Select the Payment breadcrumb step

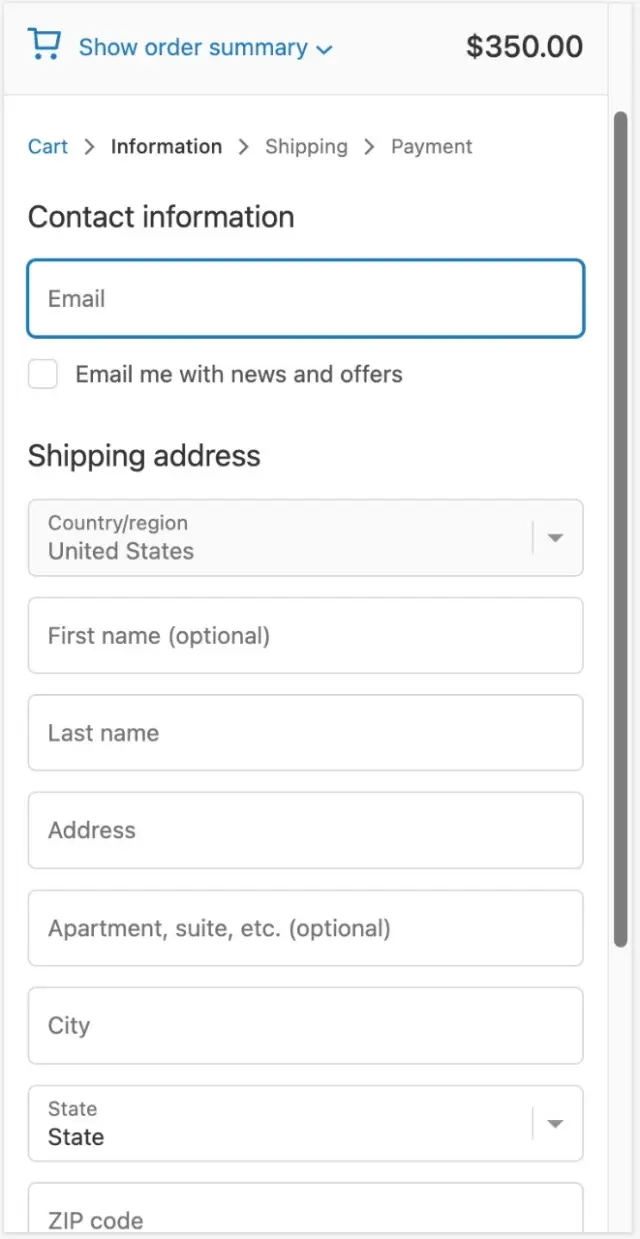pos(431,146)
